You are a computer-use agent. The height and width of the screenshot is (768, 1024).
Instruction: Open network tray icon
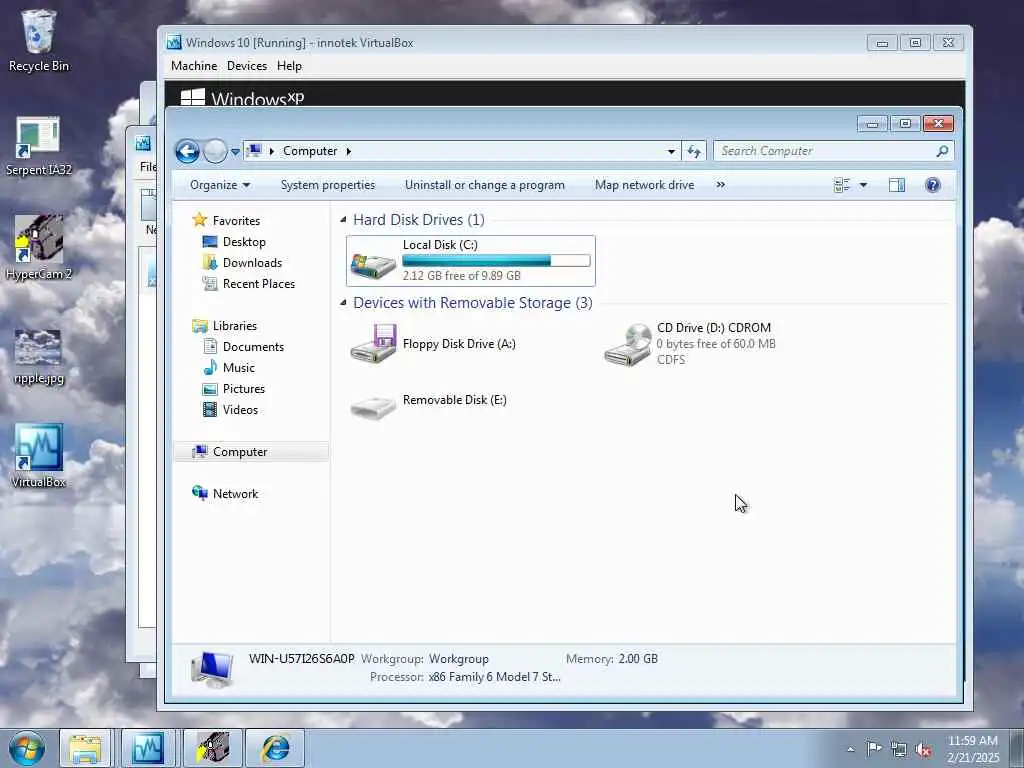(x=899, y=750)
